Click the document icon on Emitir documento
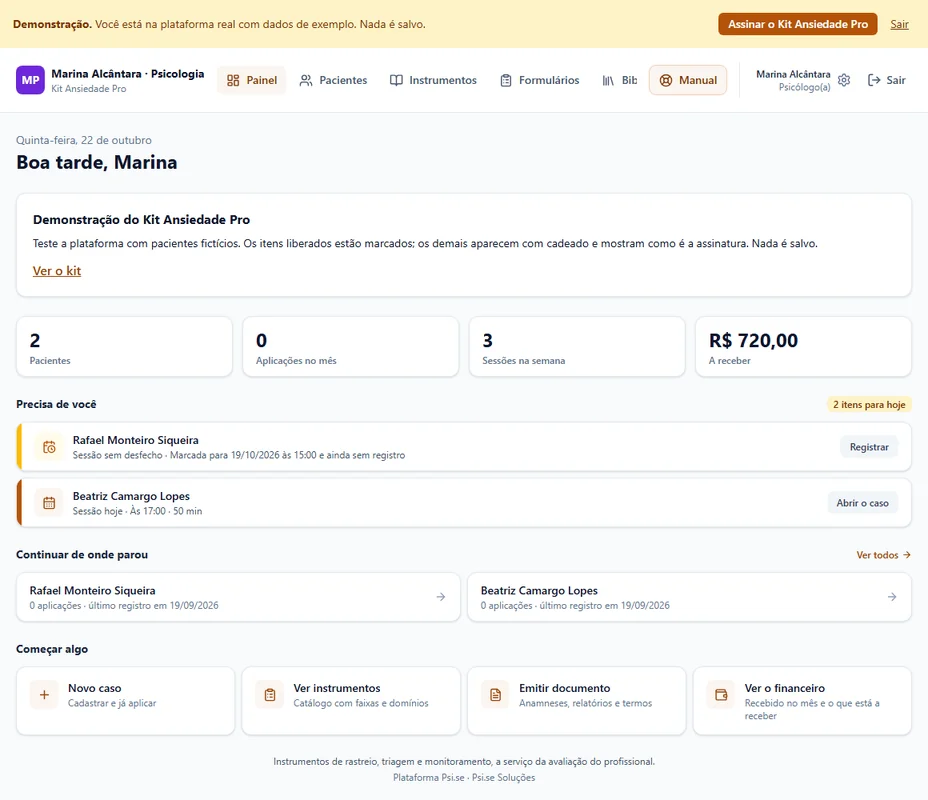The width and height of the screenshot is (928, 800). 495,695
